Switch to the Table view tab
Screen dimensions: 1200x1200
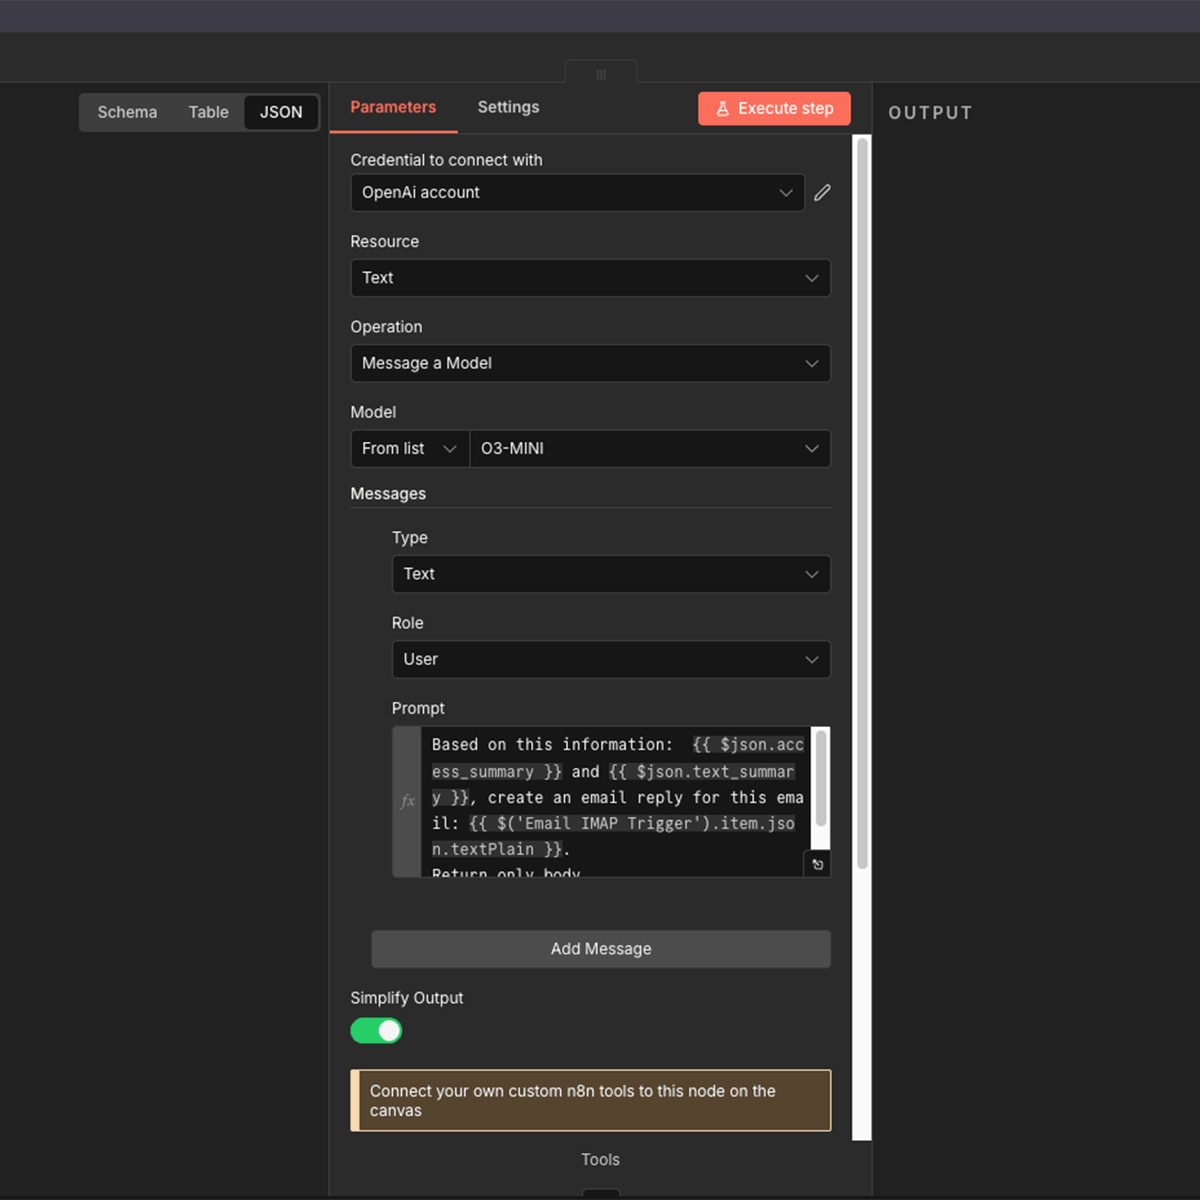pyautogui.click(x=208, y=112)
